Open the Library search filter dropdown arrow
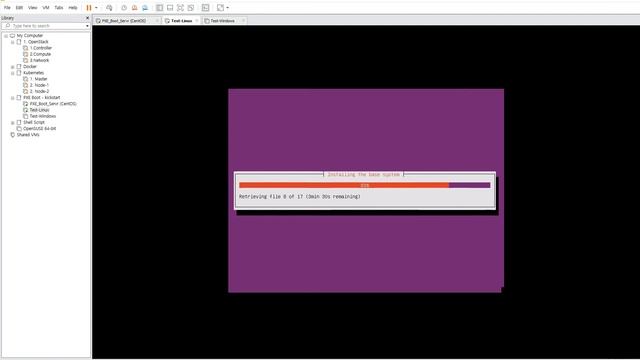 point(87,26)
